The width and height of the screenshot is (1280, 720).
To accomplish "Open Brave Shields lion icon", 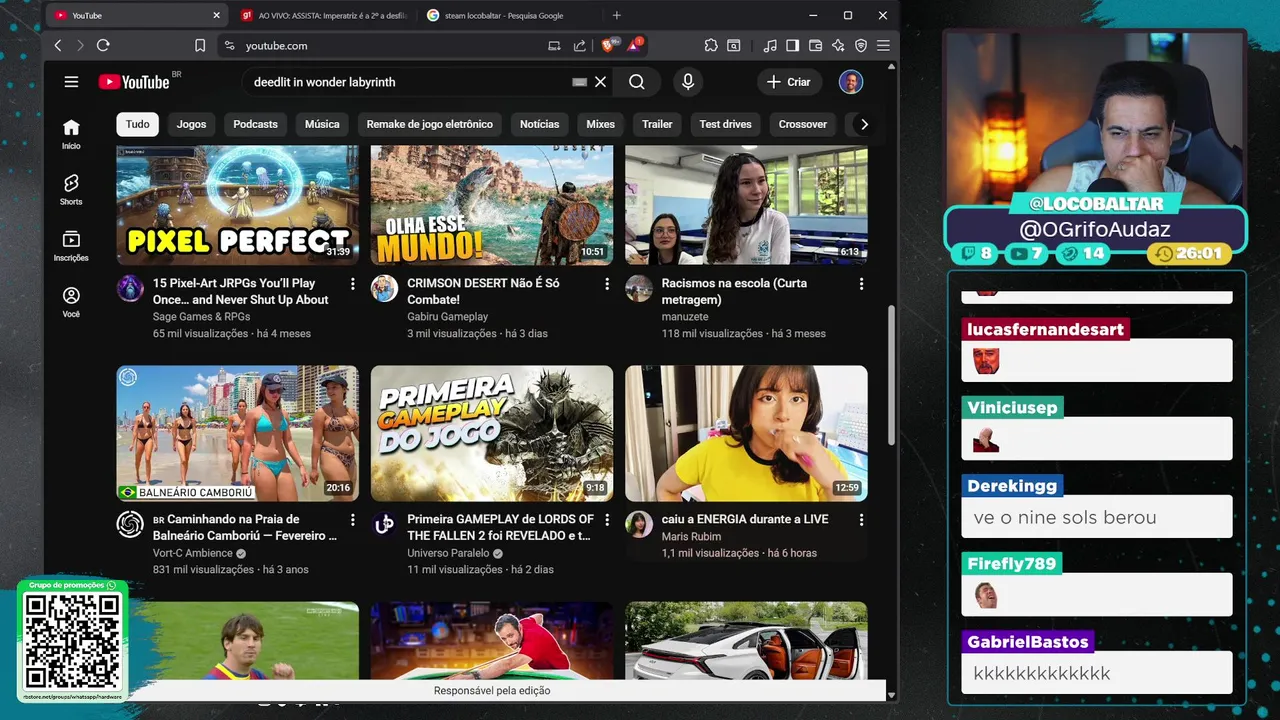I will (x=607, y=45).
